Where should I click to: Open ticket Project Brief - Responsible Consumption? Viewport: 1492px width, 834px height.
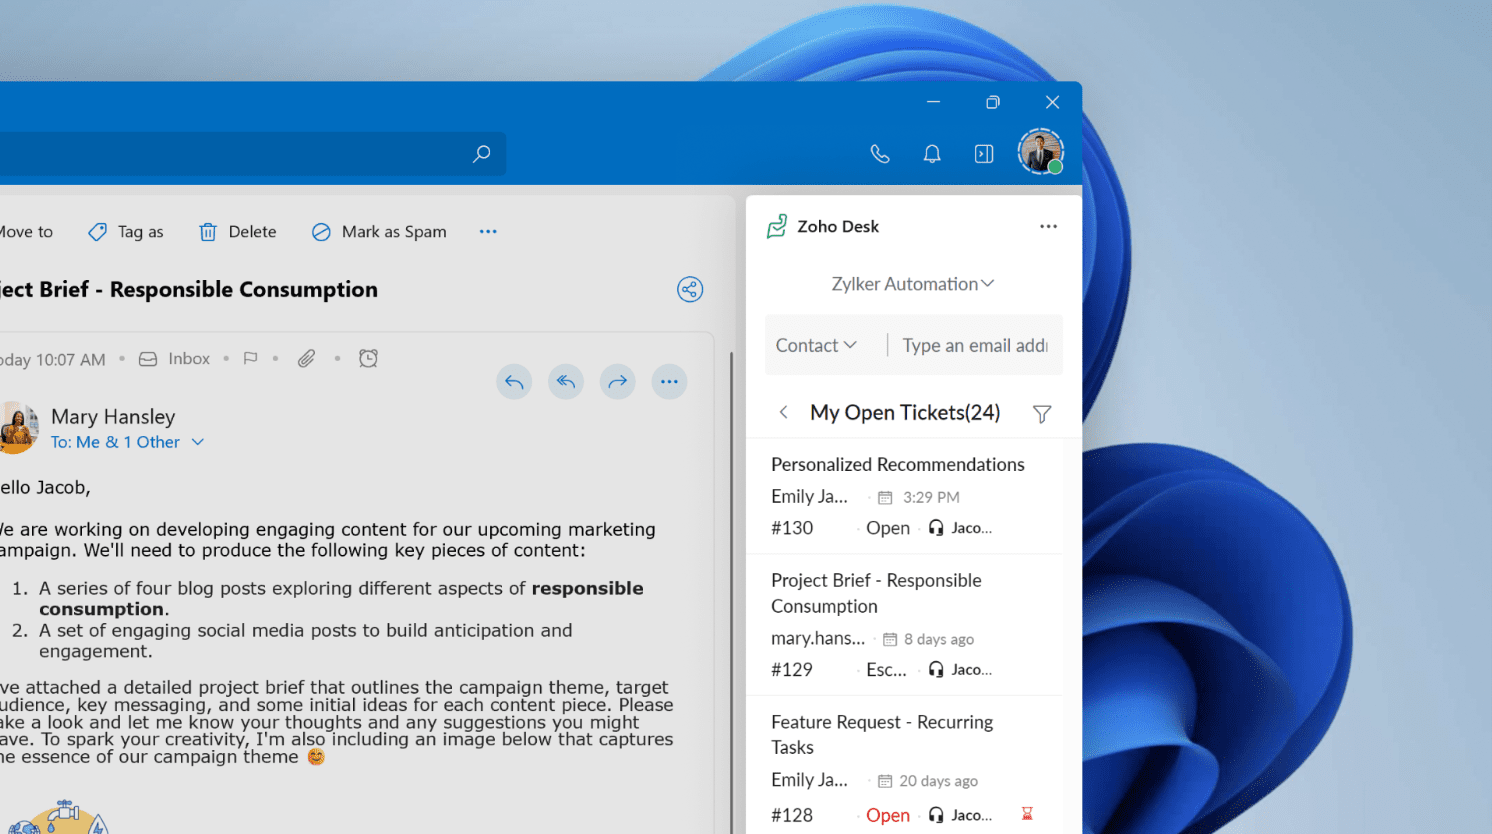(876, 593)
